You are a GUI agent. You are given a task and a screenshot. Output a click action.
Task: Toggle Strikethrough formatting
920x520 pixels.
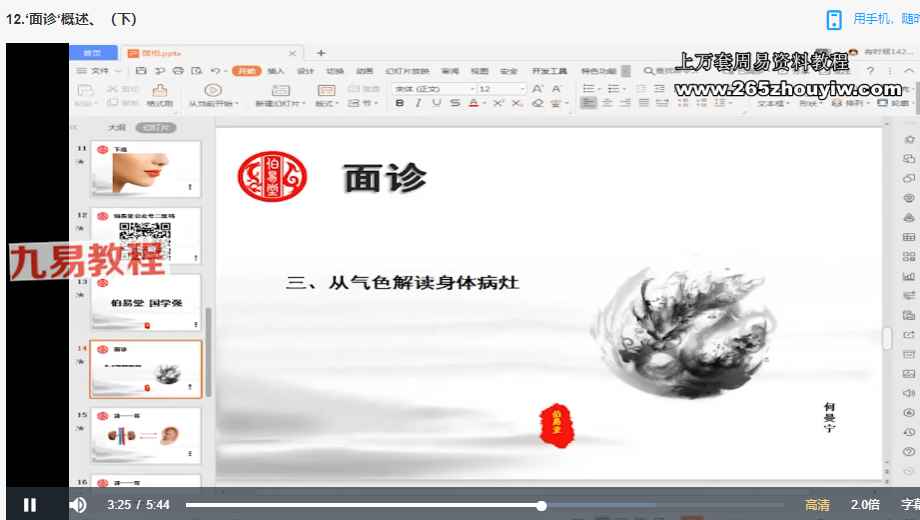[455, 103]
